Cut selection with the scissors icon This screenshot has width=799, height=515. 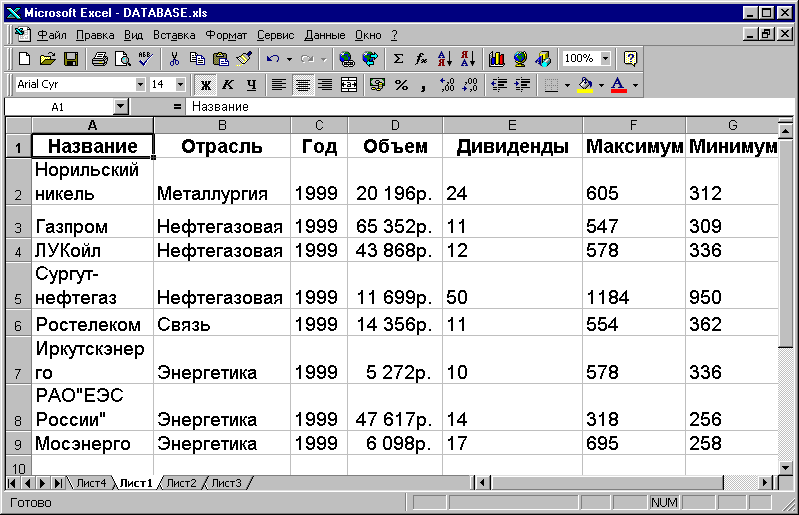(174, 59)
